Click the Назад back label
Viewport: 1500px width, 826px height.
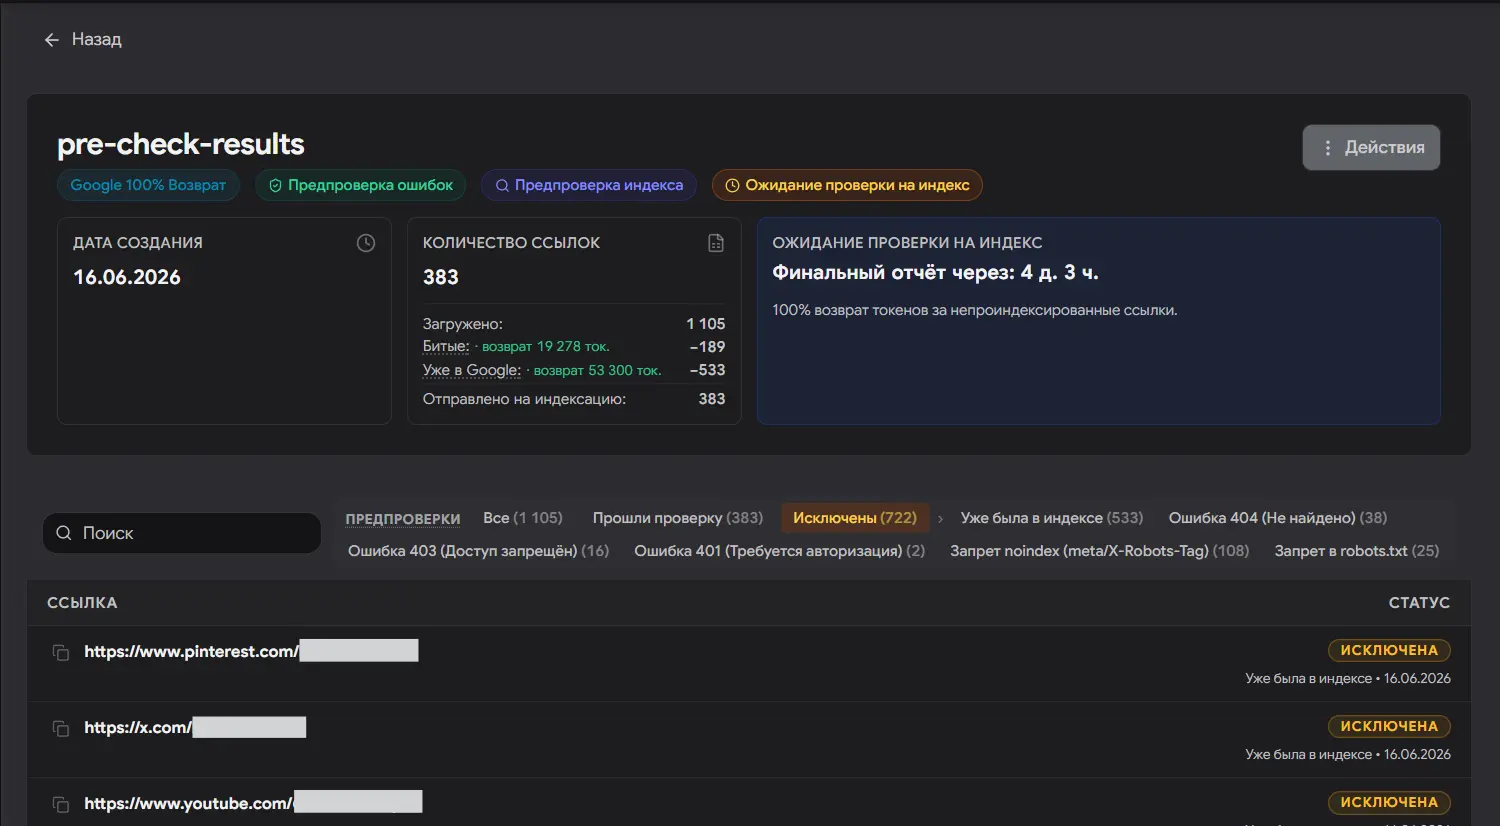click(97, 39)
